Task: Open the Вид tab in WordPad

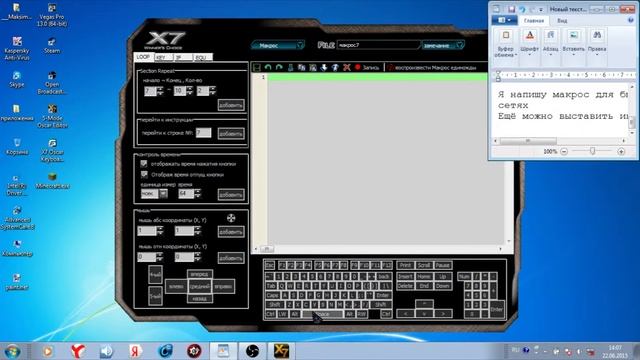Action: tap(562, 20)
